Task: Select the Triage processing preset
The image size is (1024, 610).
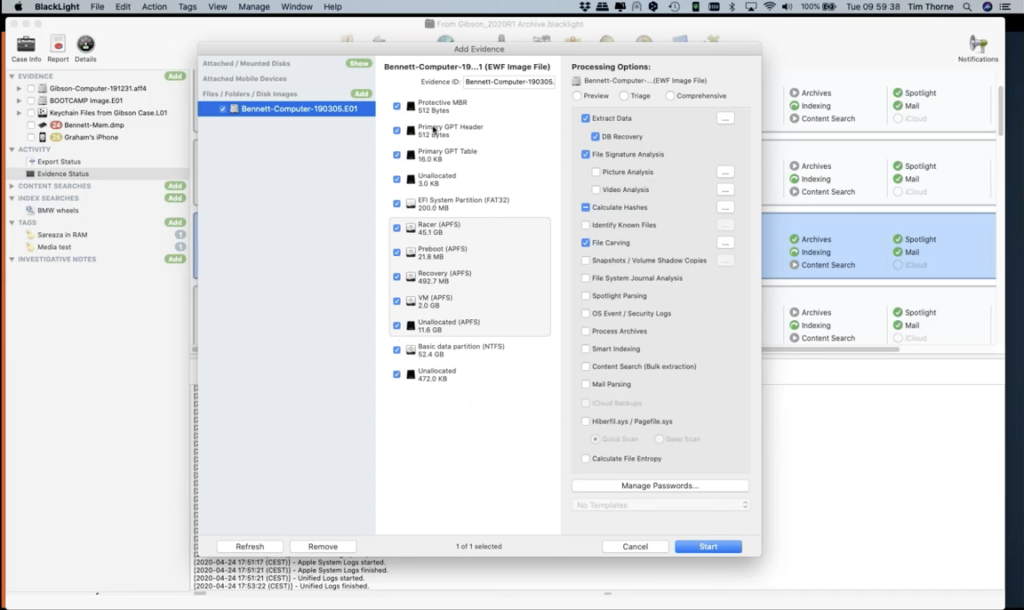Action: coord(624,96)
